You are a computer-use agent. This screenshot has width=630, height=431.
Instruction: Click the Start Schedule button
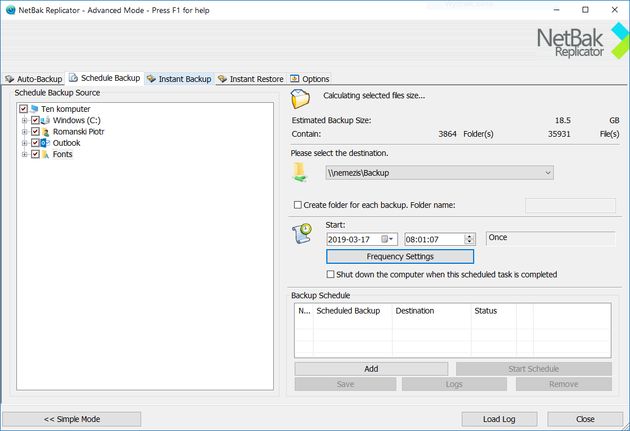tap(534, 369)
